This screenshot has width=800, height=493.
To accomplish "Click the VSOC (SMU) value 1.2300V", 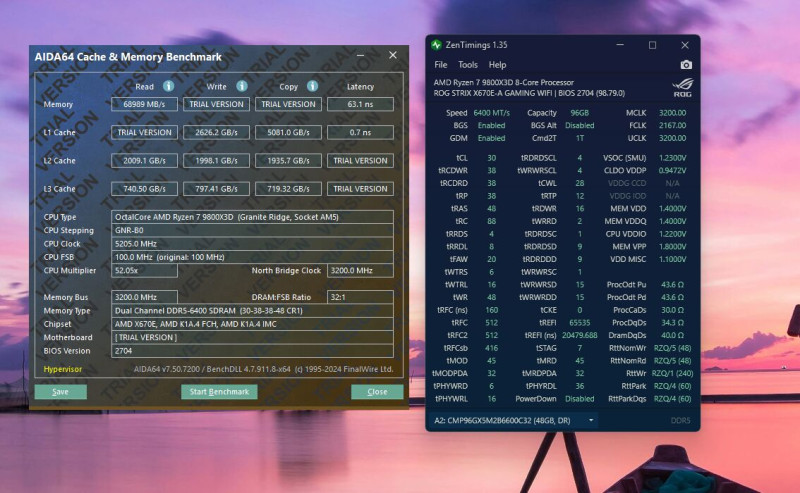I will [672, 158].
